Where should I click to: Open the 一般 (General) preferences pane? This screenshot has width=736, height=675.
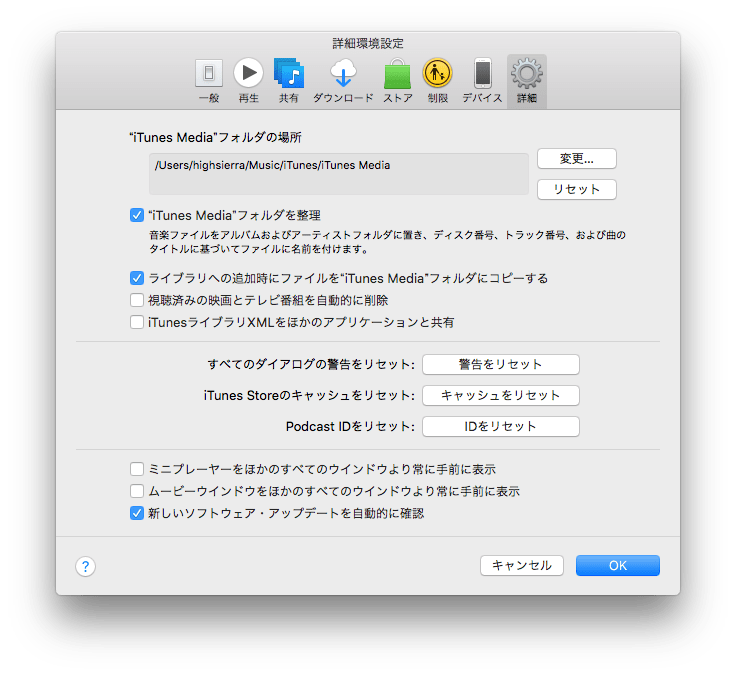tap(208, 80)
